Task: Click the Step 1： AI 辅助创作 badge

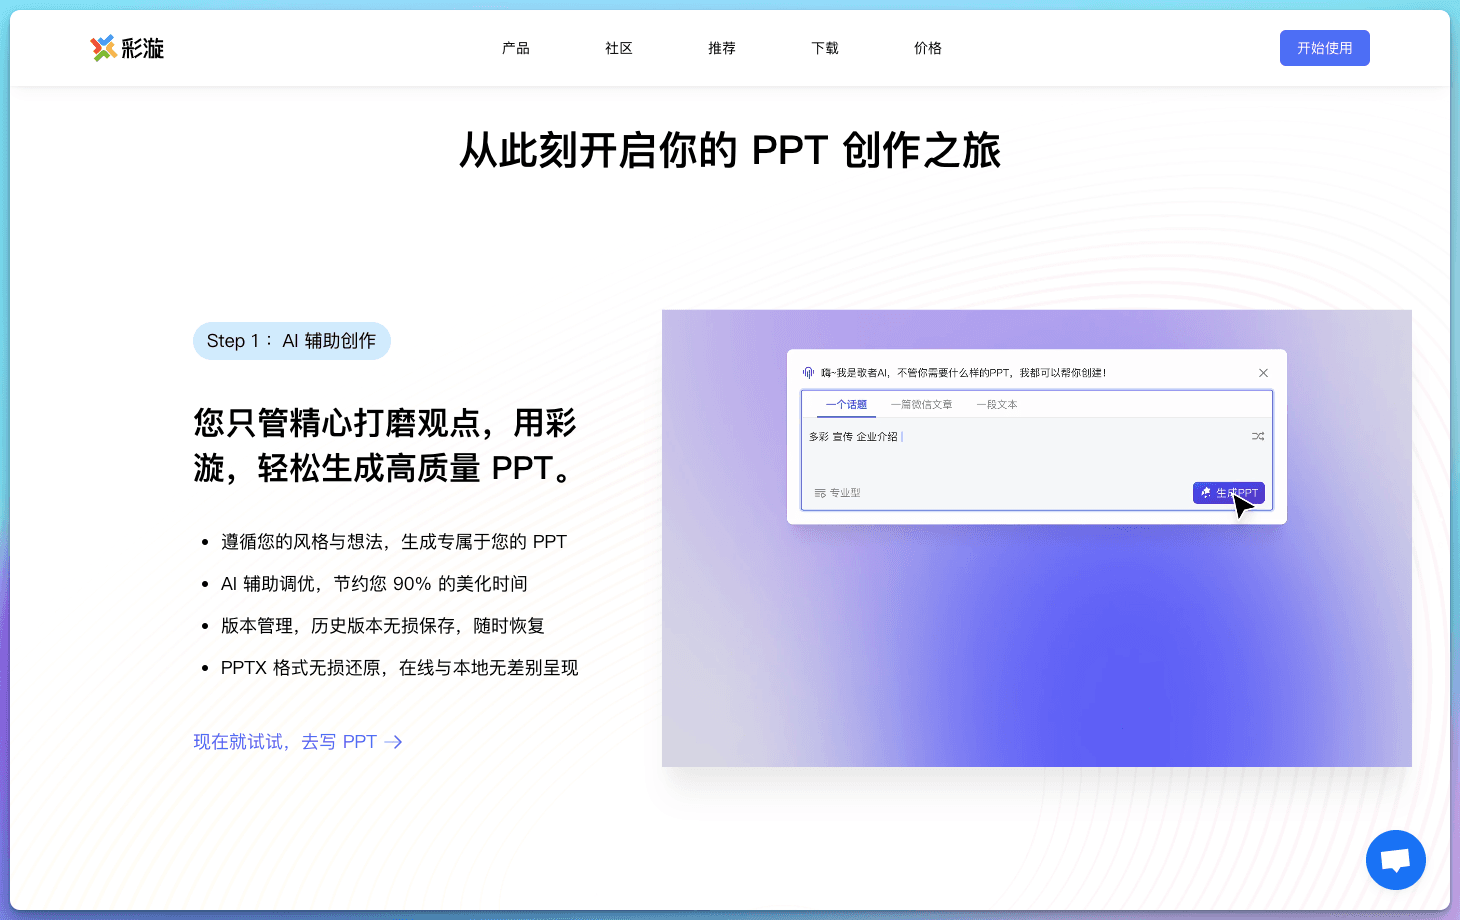Action: click(292, 341)
